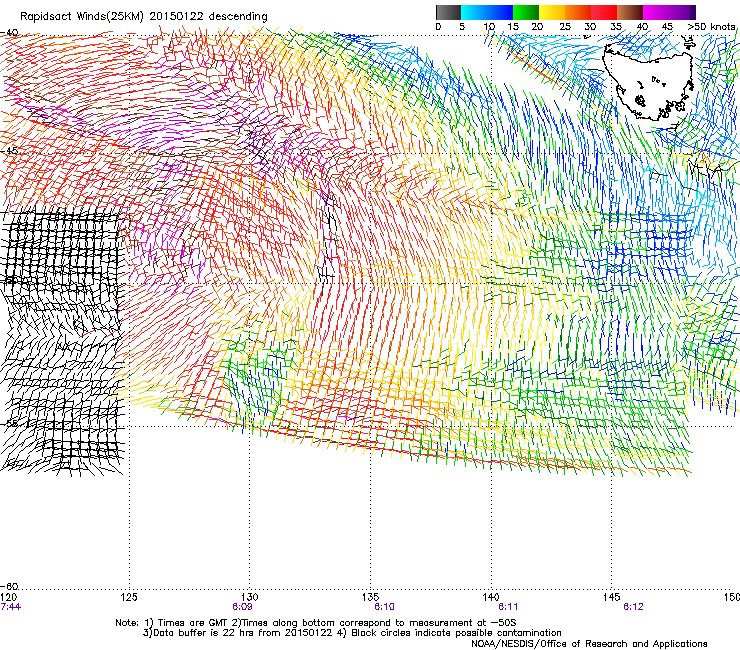
Task: Click the map title 'Rapidsact Winds(25KM) 20150122 descending'
Action: pos(143,16)
